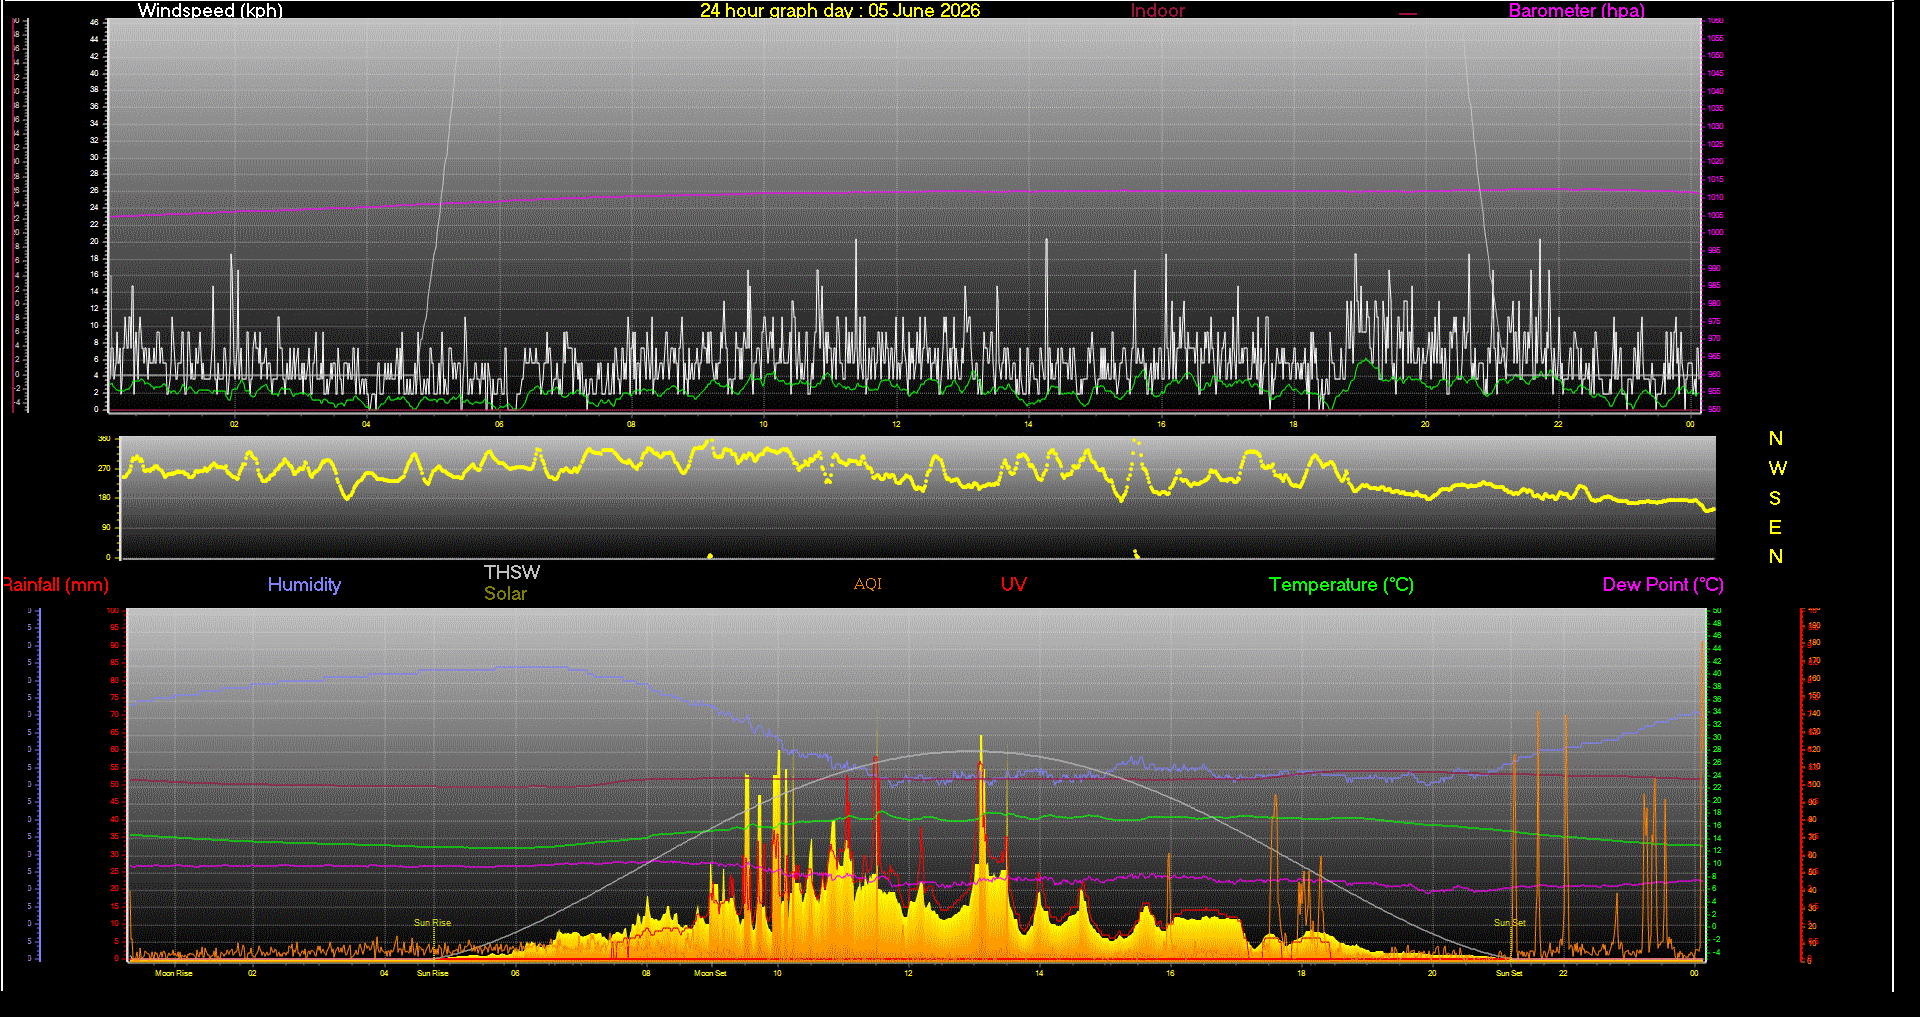Select the Temperature (°C) legend label

[1341, 585]
